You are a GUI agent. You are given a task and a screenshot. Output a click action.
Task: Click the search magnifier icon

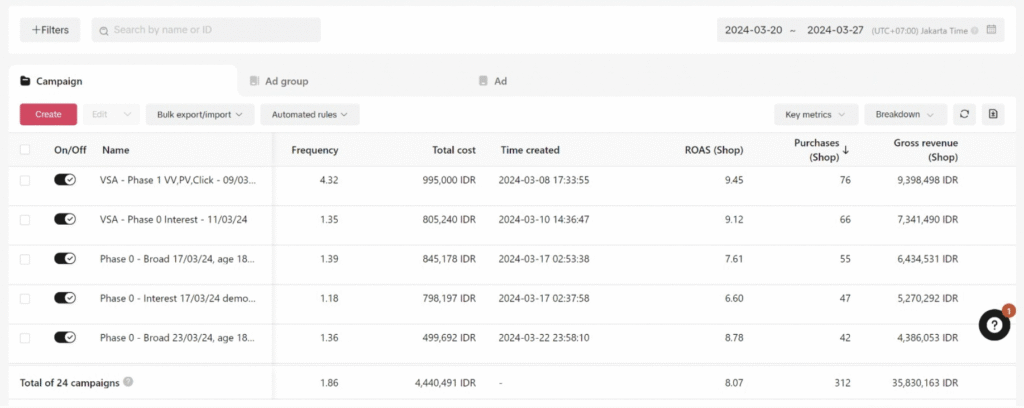pyautogui.click(x=102, y=30)
